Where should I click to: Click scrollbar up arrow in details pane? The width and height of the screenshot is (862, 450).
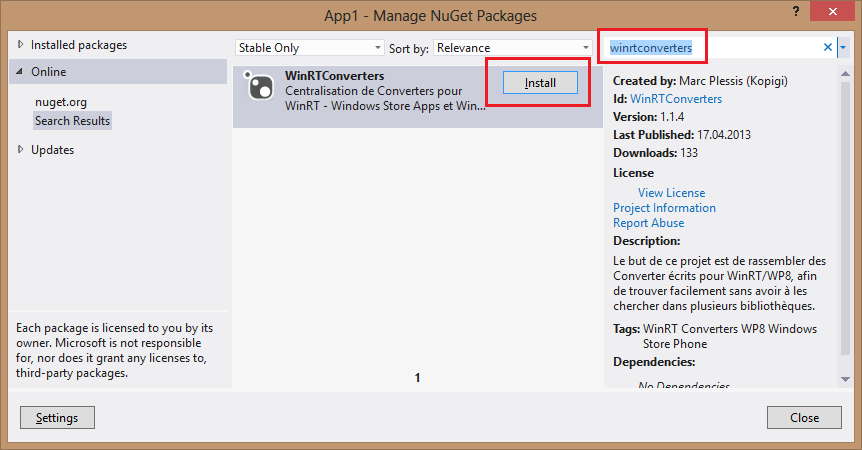[846, 74]
